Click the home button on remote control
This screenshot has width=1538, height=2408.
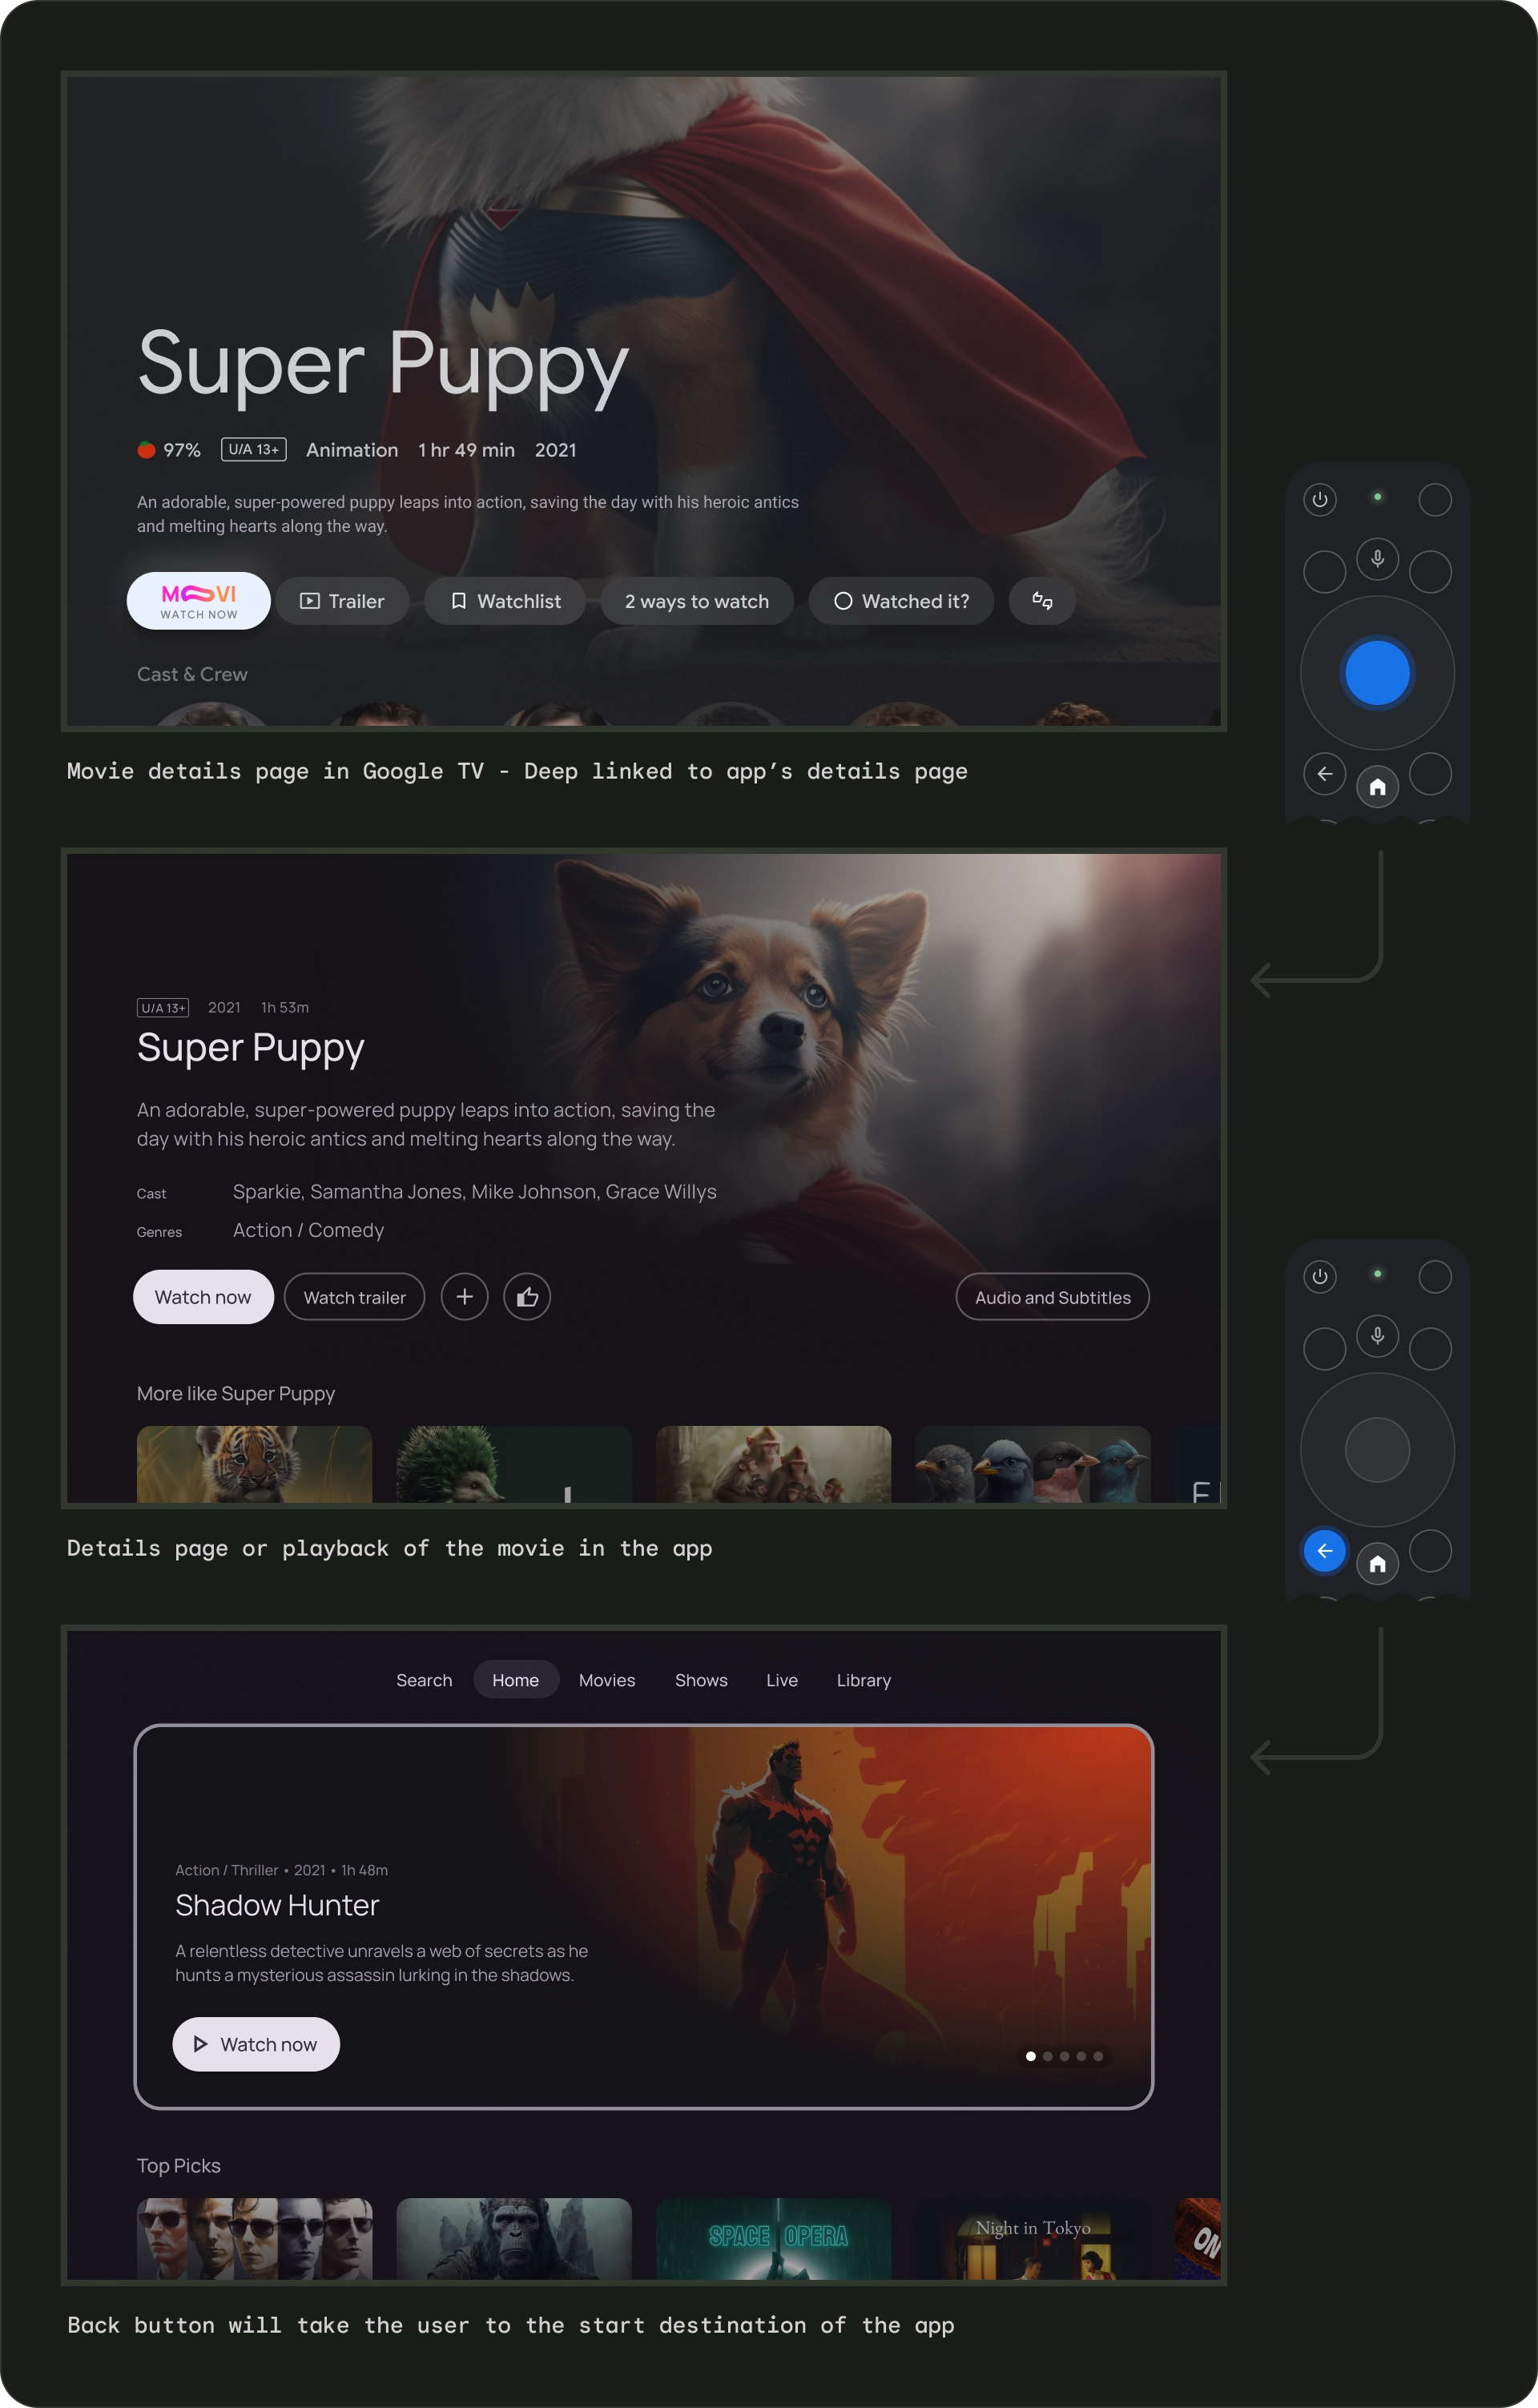1376,784
